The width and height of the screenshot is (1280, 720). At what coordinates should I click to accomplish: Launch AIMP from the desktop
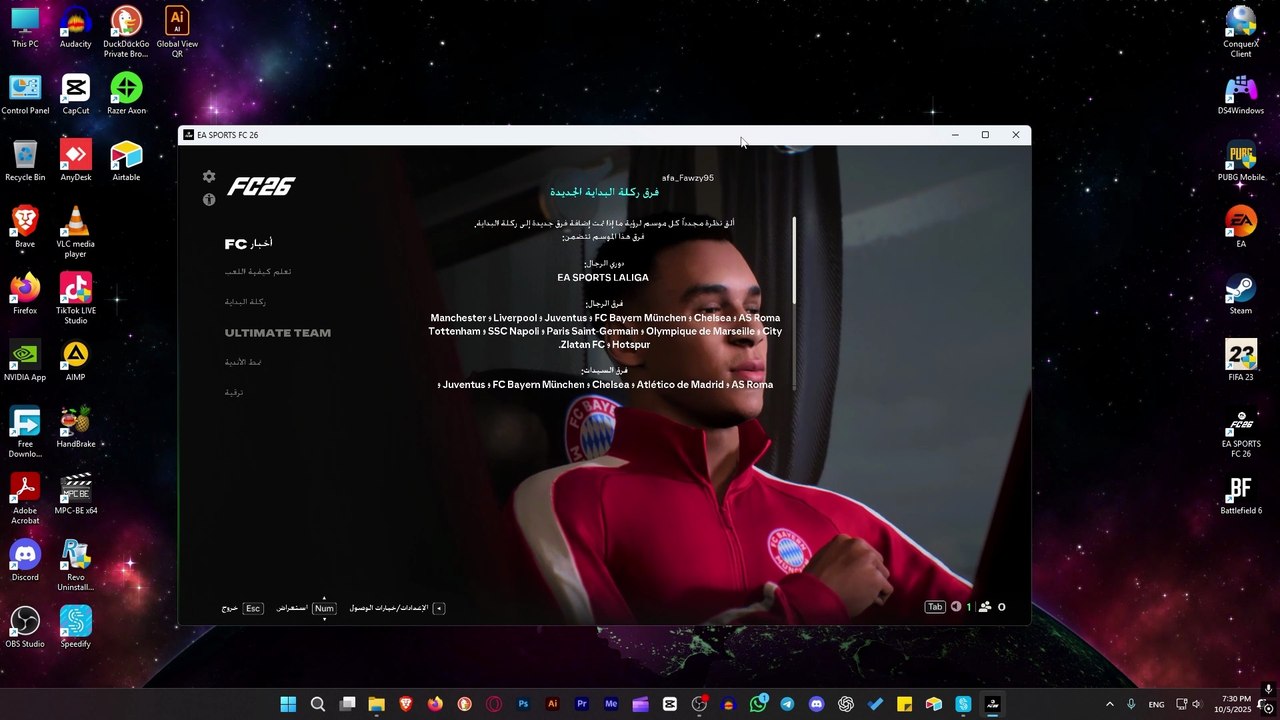[x=76, y=361]
